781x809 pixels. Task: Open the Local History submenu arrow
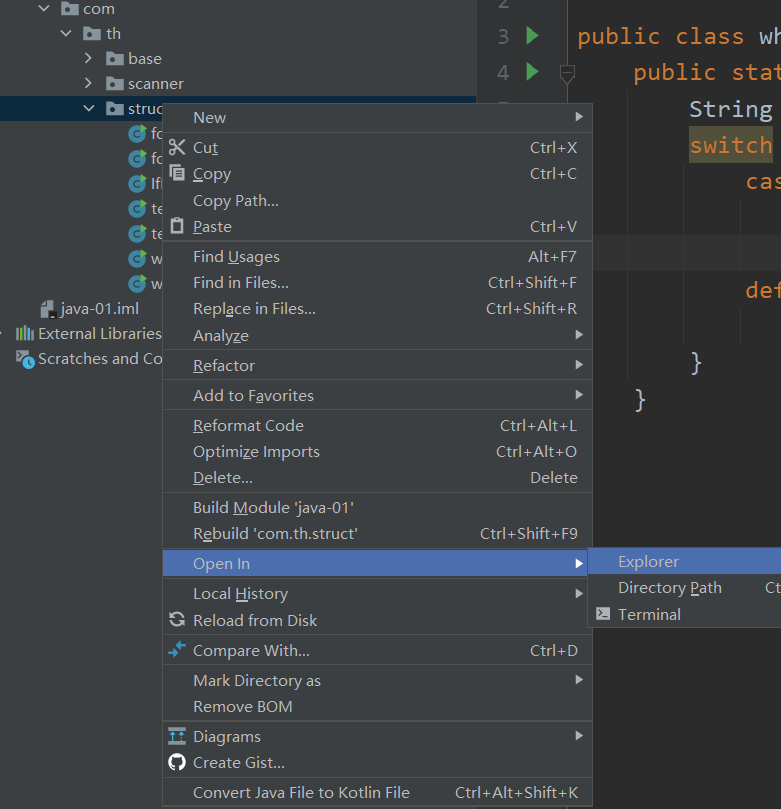tap(579, 593)
